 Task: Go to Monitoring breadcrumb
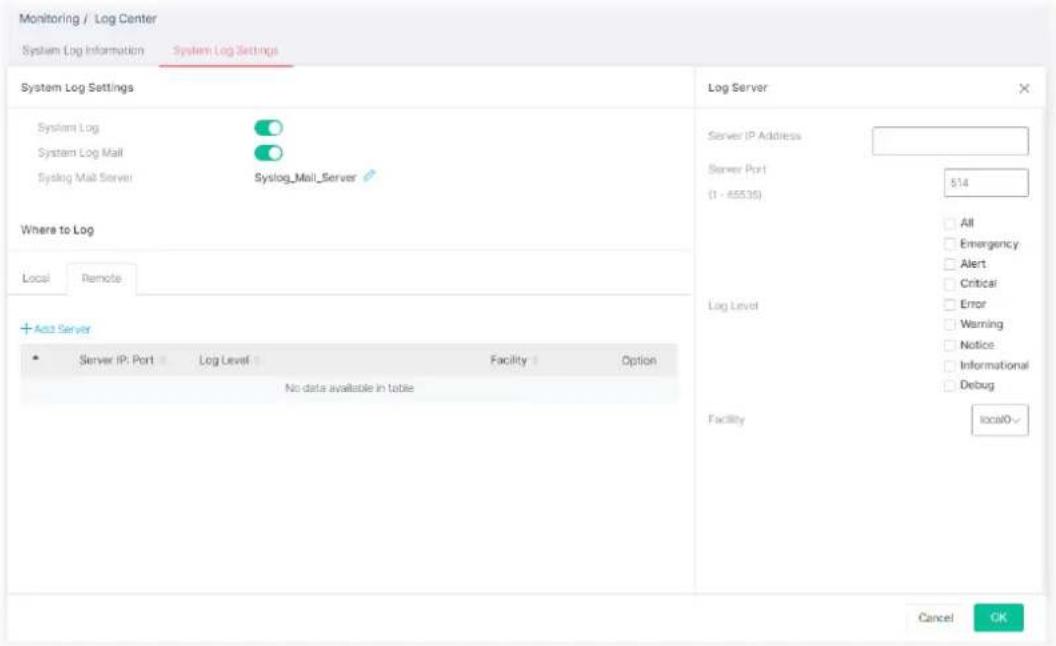coord(49,19)
